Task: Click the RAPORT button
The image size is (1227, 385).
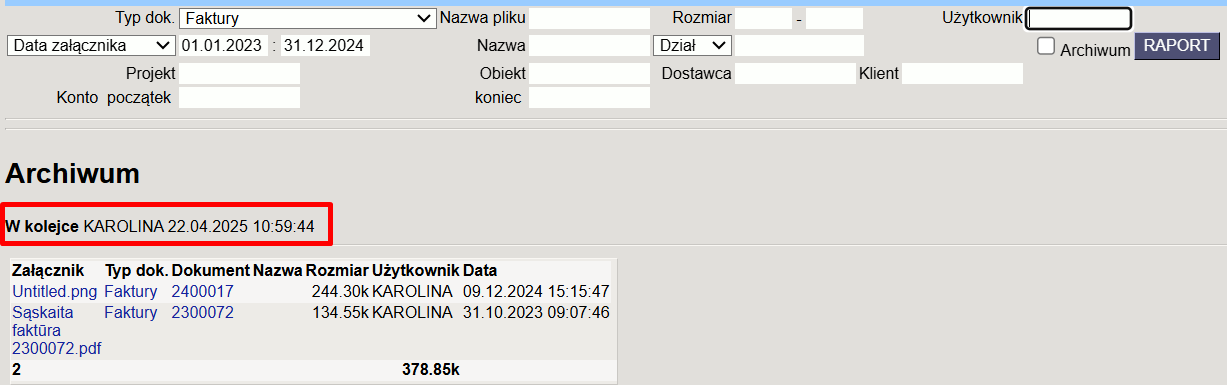Action: (x=1177, y=46)
